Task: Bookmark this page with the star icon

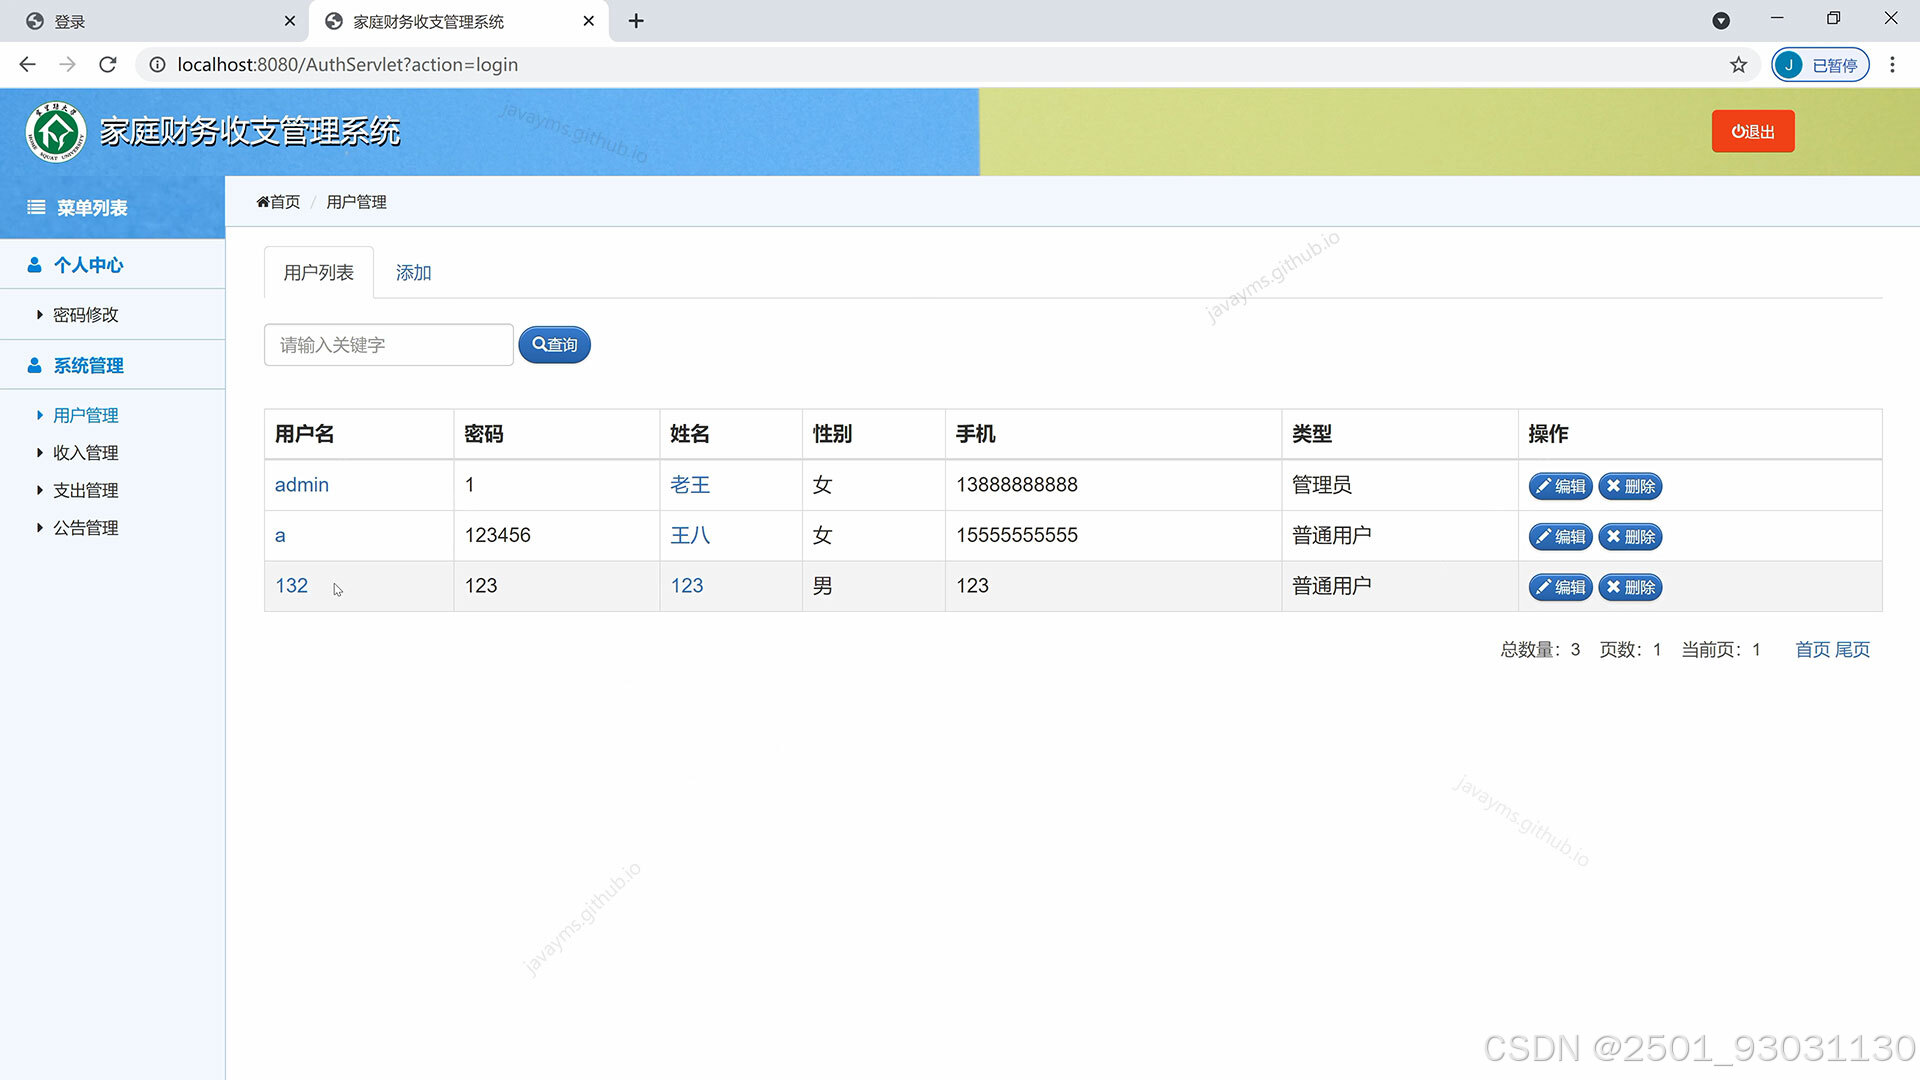Action: (1739, 65)
